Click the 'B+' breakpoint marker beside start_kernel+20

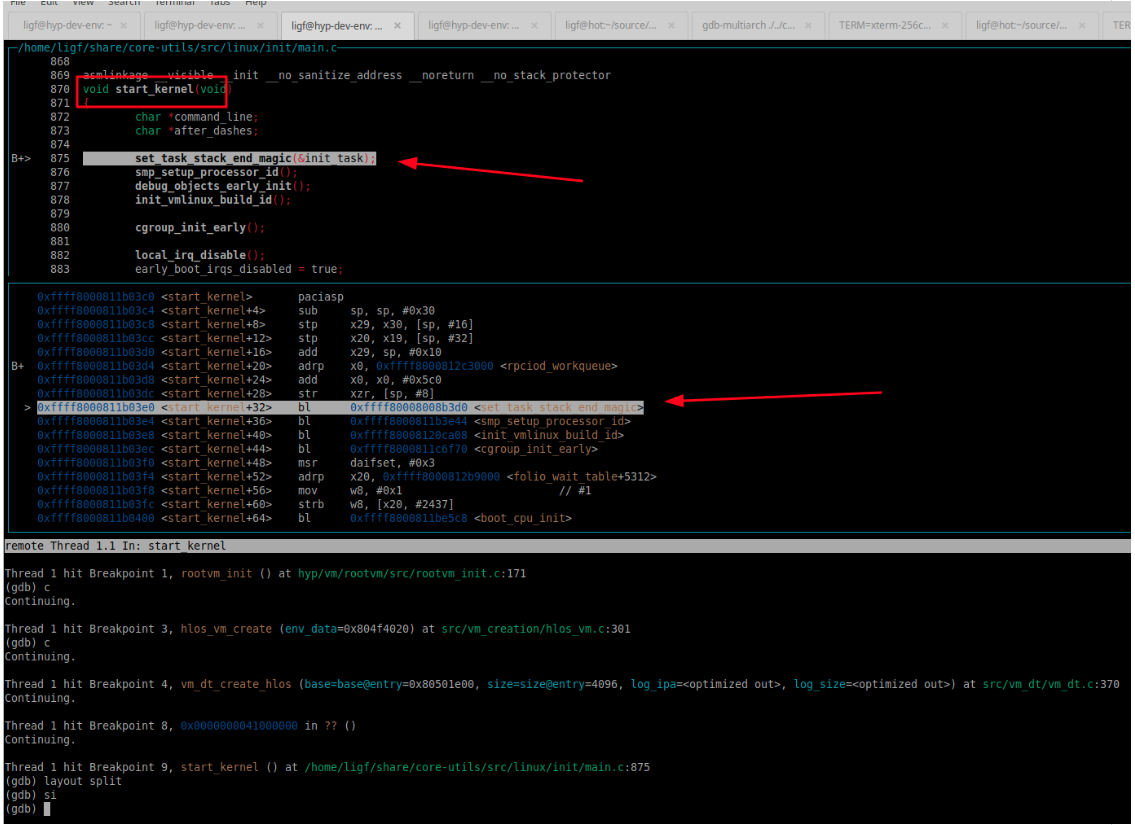click(17, 366)
